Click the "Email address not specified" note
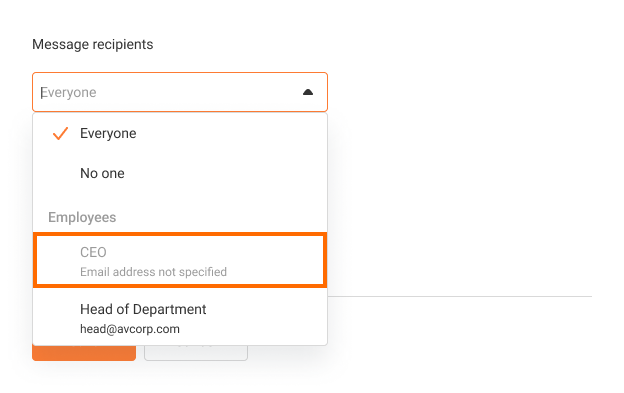Viewport: 624px width, 393px height. (153, 272)
